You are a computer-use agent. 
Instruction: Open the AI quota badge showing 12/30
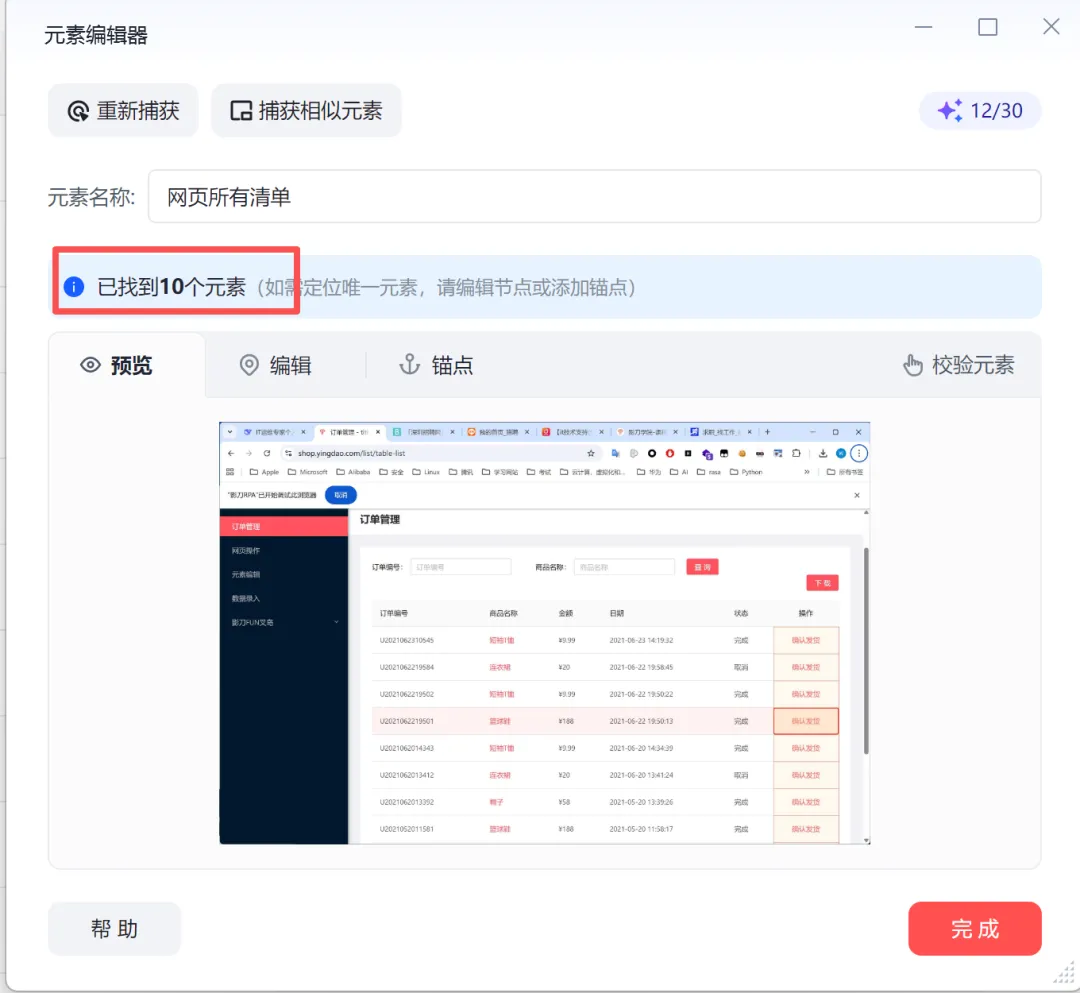pyautogui.click(x=979, y=111)
